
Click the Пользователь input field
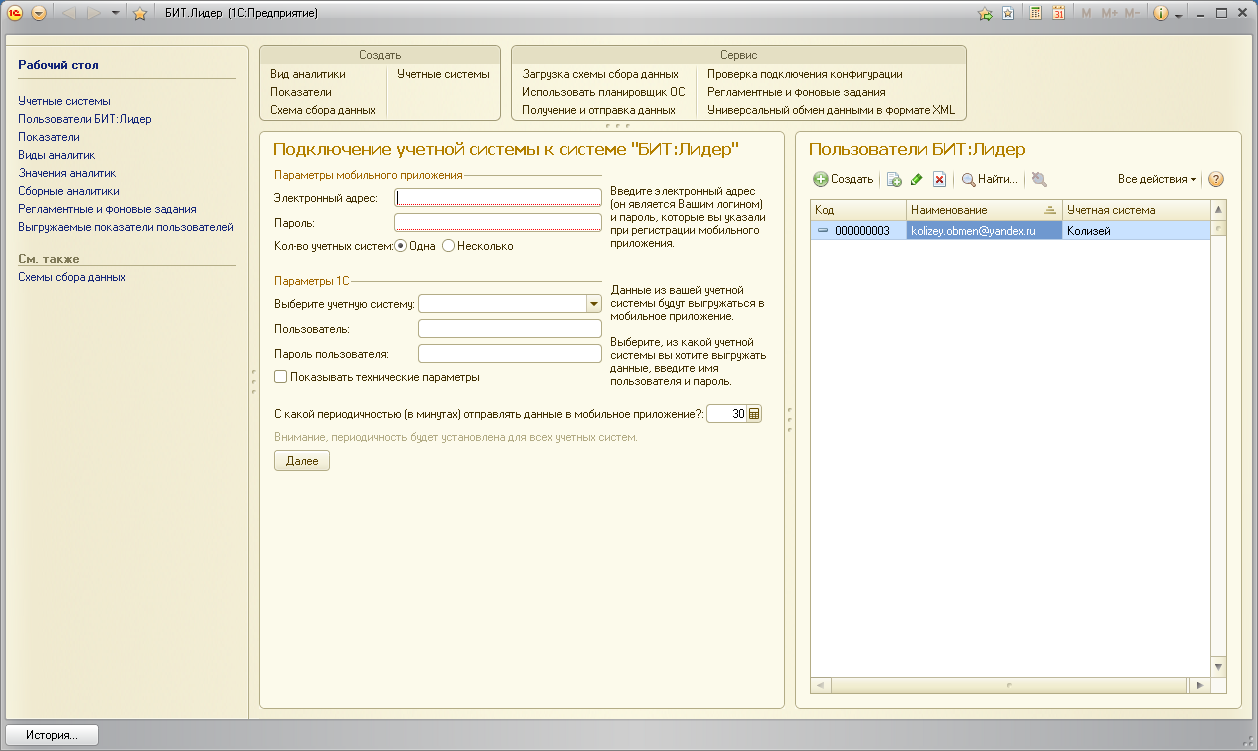(509, 328)
